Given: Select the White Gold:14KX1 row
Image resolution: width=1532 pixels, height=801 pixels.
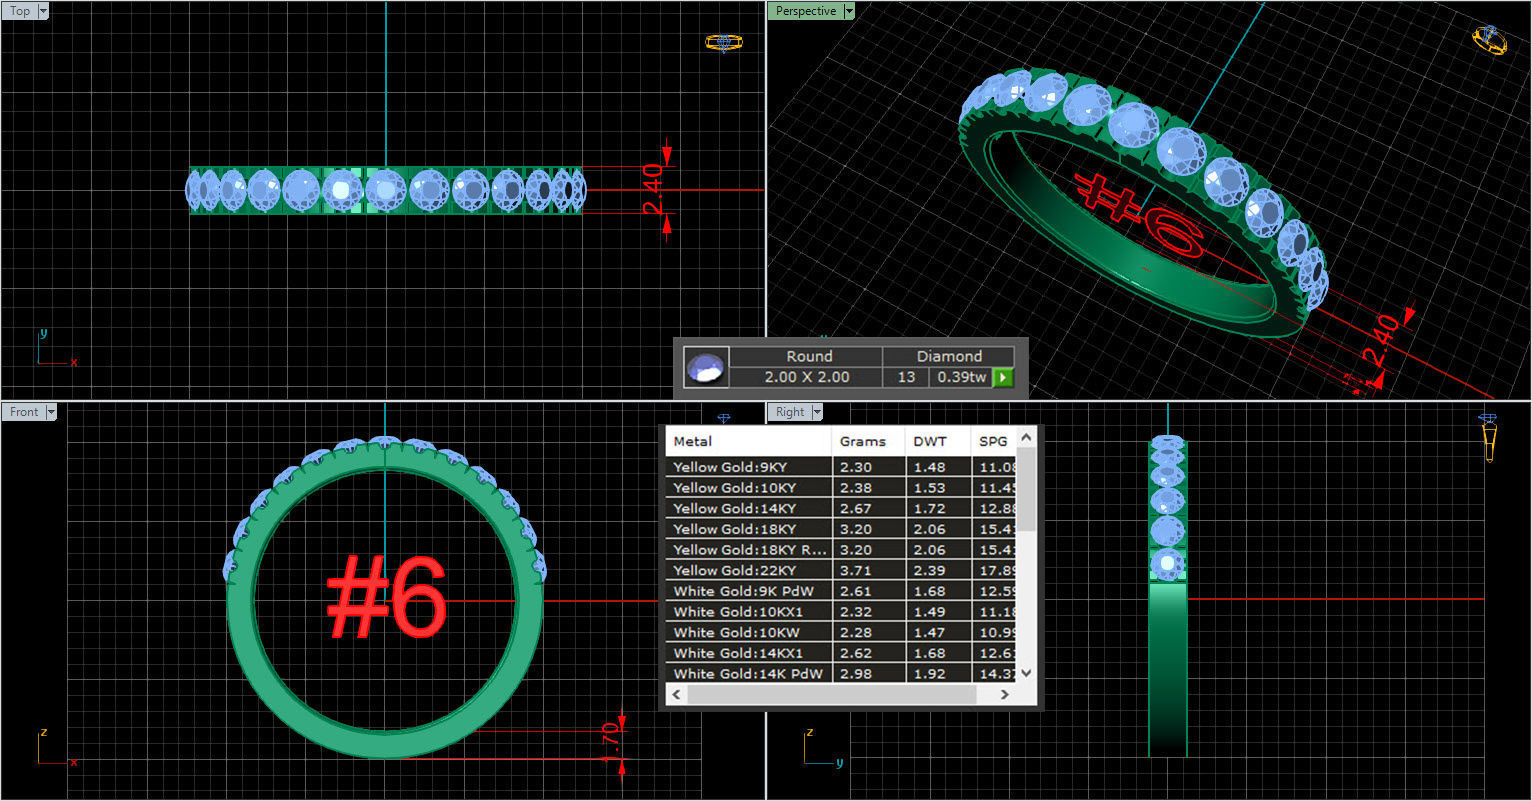Looking at the screenshot, I should coord(842,653).
